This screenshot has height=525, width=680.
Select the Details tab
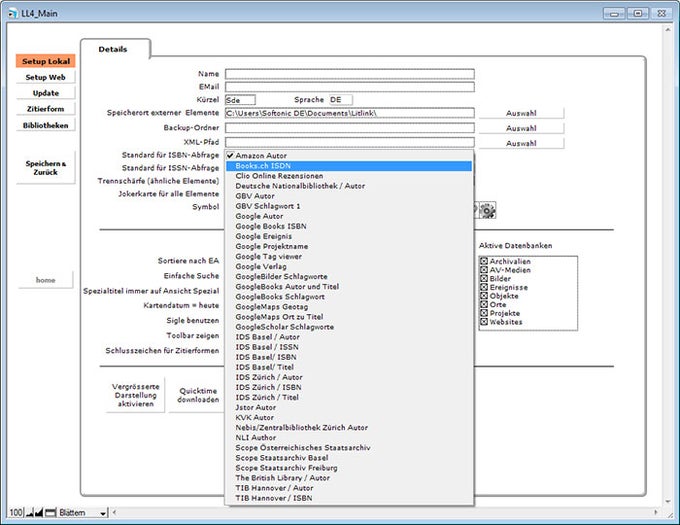[x=113, y=49]
